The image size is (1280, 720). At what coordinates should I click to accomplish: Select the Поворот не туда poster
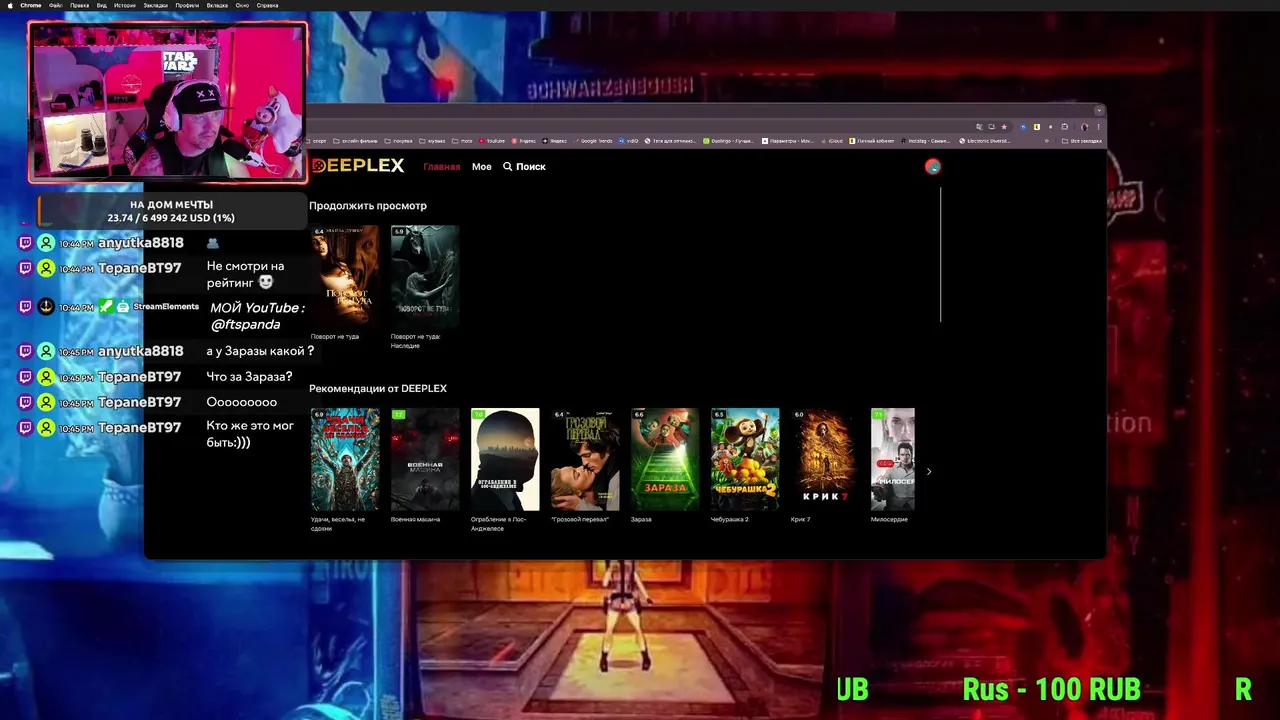(x=345, y=275)
